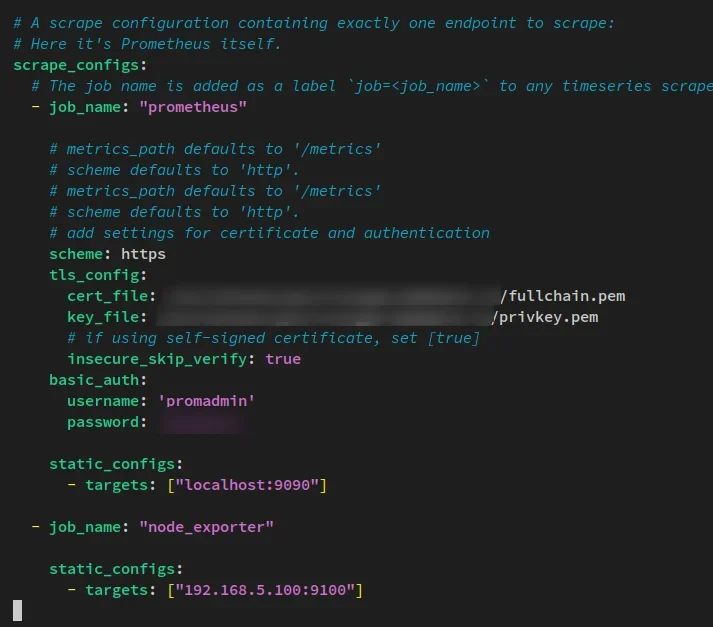The height and width of the screenshot is (627, 713).
Task: Click the 'promadmin' username value
Action: point(206,401)
